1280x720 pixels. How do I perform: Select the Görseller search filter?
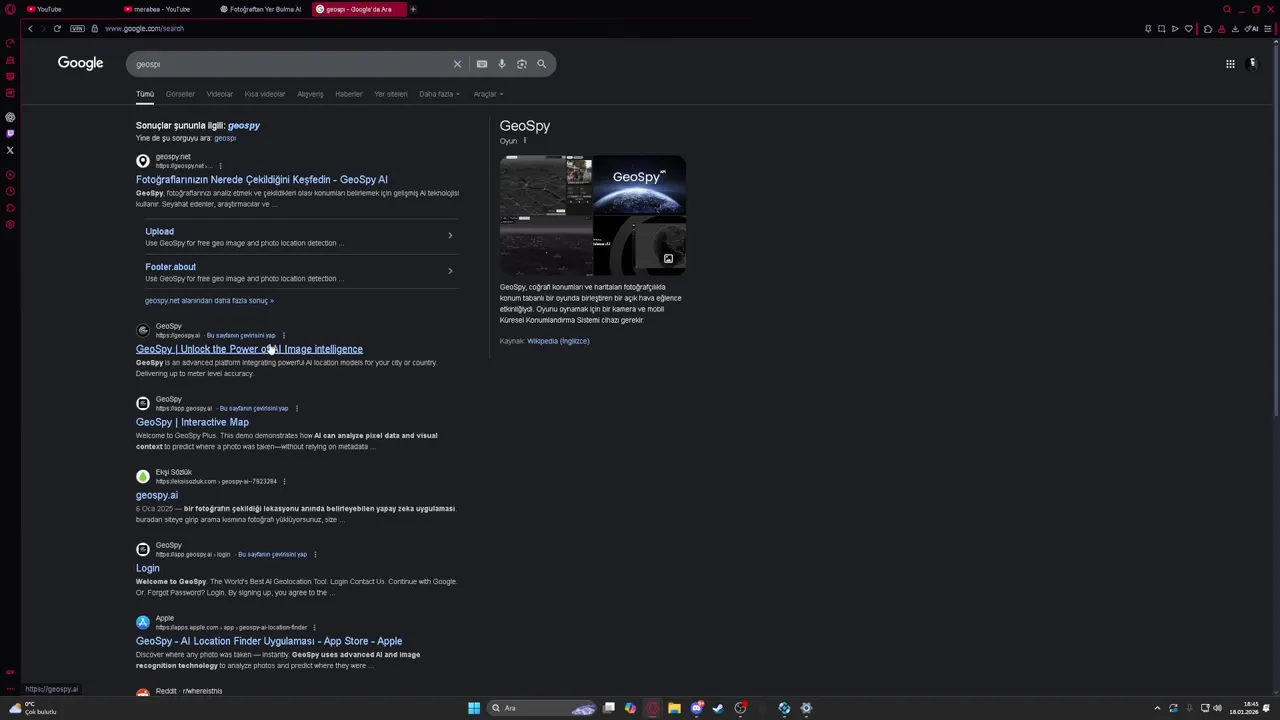pyautogui.click(x=180, y=94)
